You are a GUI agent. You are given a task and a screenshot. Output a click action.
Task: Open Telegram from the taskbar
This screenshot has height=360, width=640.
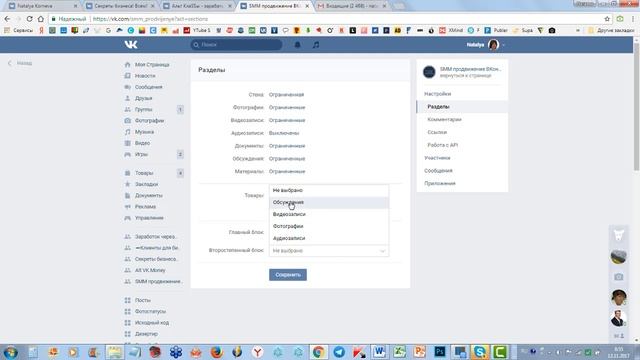click(x=339, y=352)
